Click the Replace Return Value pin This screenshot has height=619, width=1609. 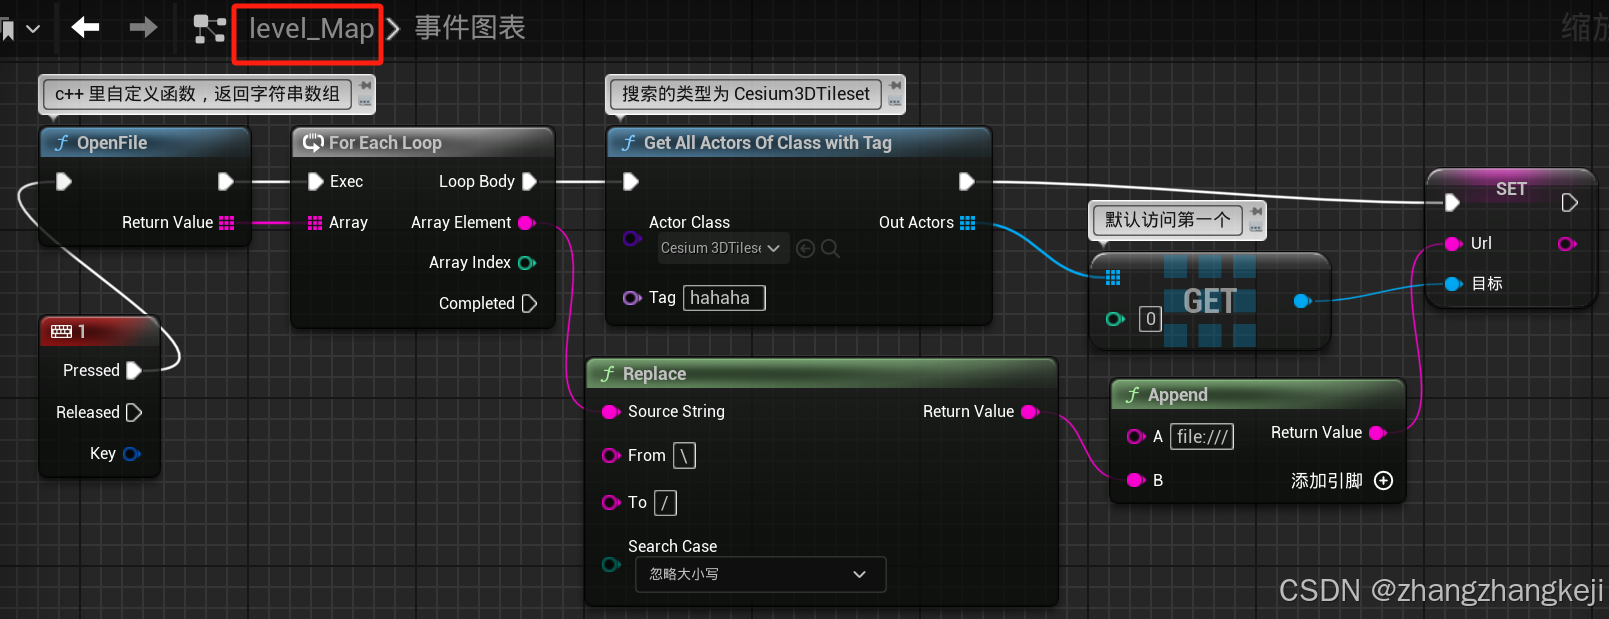click(x=1031, y=412)
